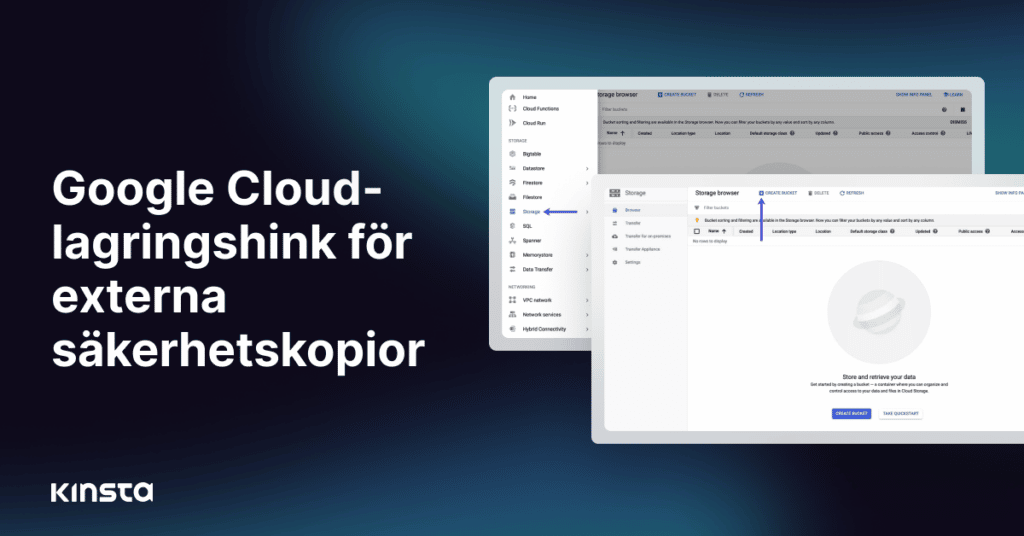Open VPC network via its icon
Image resolution: width=1024 pixels, height=536 pixels.
(512, 300)
